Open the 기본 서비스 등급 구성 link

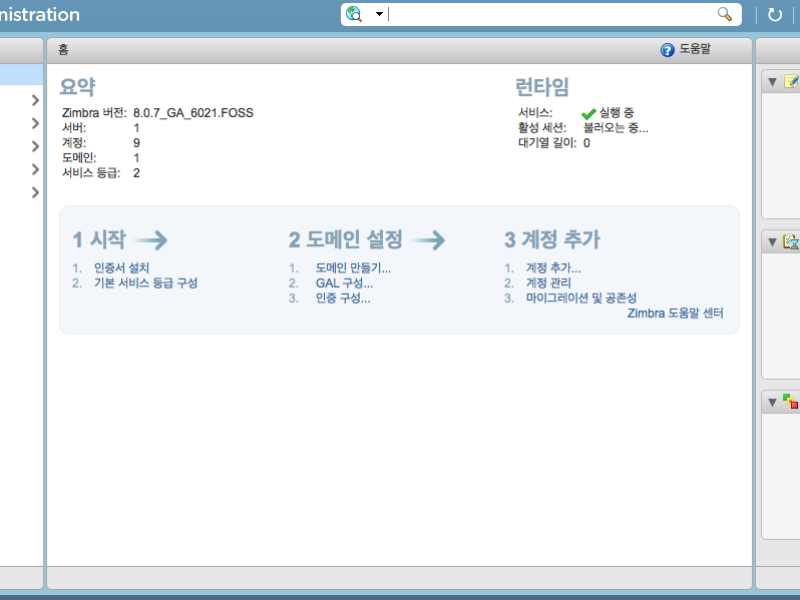[x=145, y=283]
